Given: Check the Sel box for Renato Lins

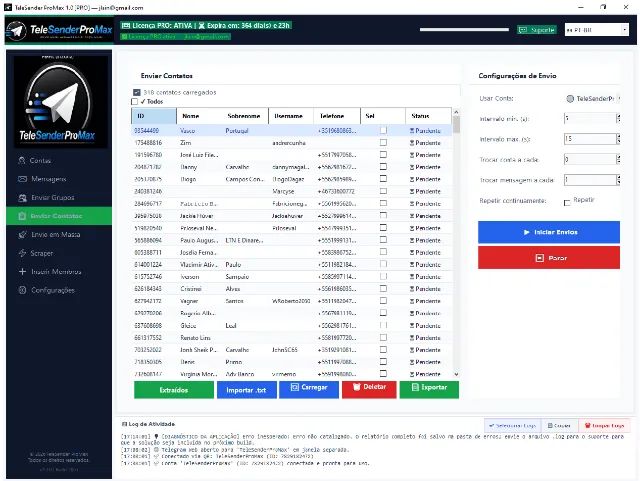Looking at the screenshot, I should pyautogui.click(x=383, y=338).
